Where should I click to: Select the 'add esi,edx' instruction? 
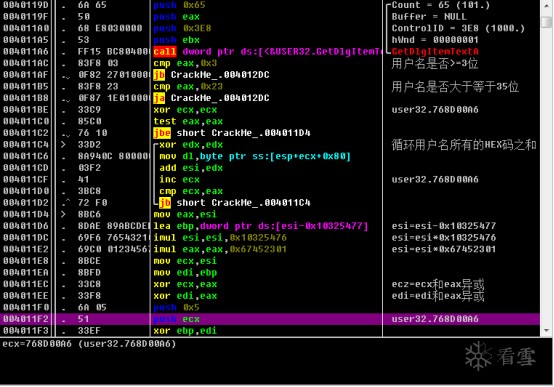(x=191, y=168)
